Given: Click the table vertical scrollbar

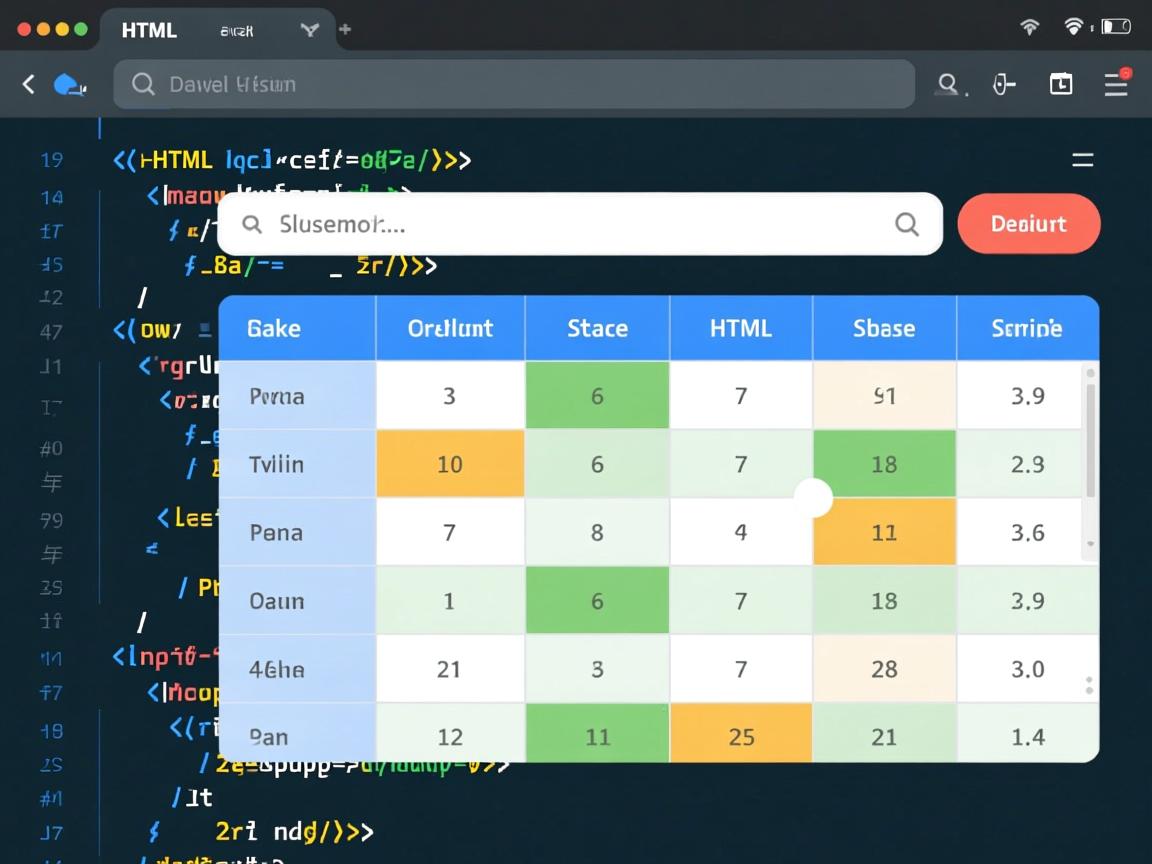Looking at the screenshot, I should pos(1090,440).
